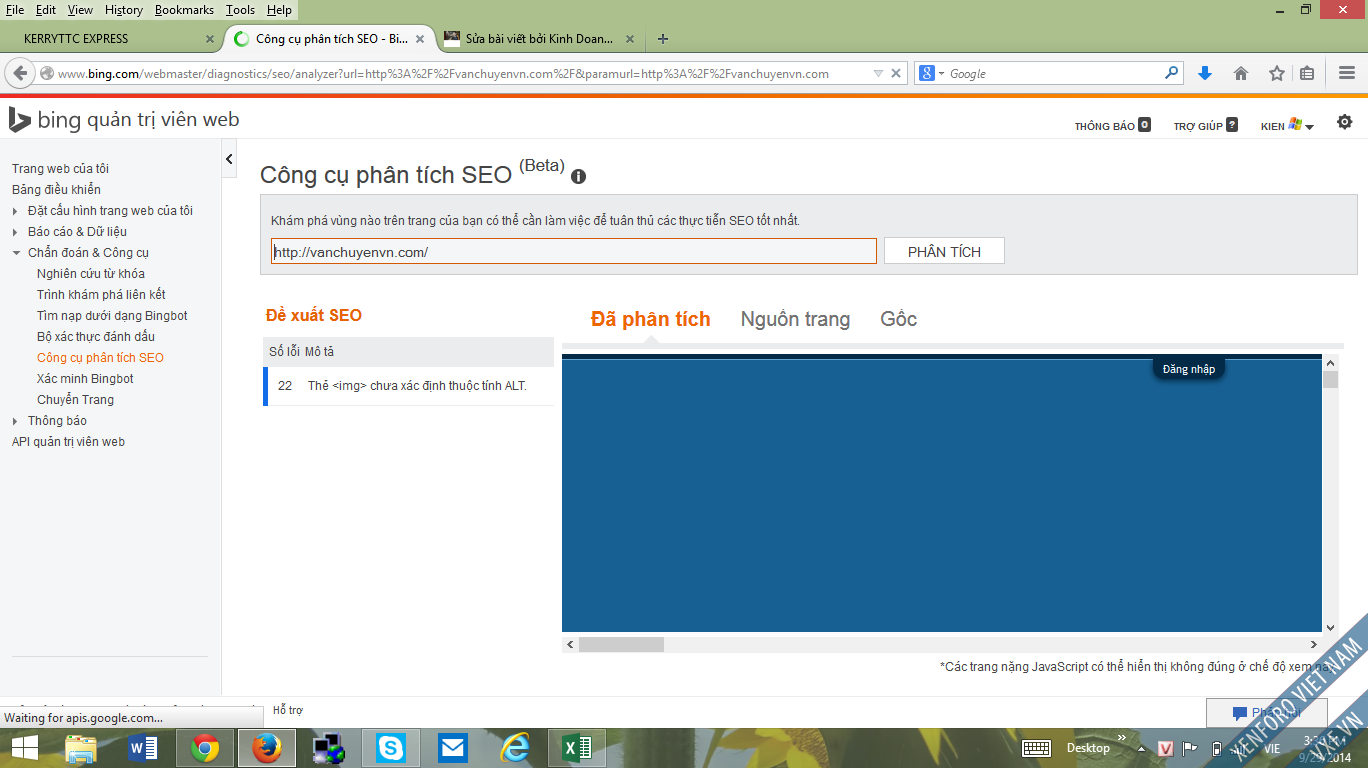Expand Đặt cấu hình trang web của tôi

(15, 211)
